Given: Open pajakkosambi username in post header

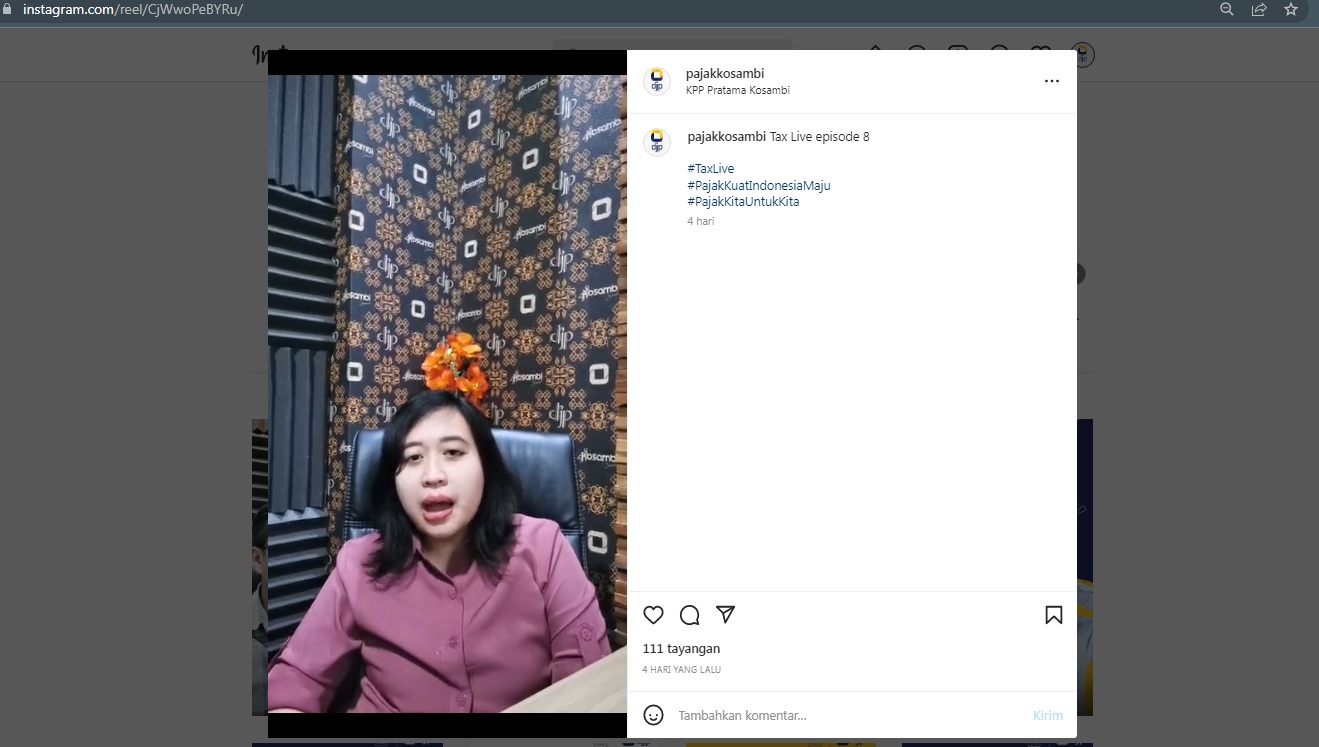Looking at the screenshot, I should (x=725, y=74).
